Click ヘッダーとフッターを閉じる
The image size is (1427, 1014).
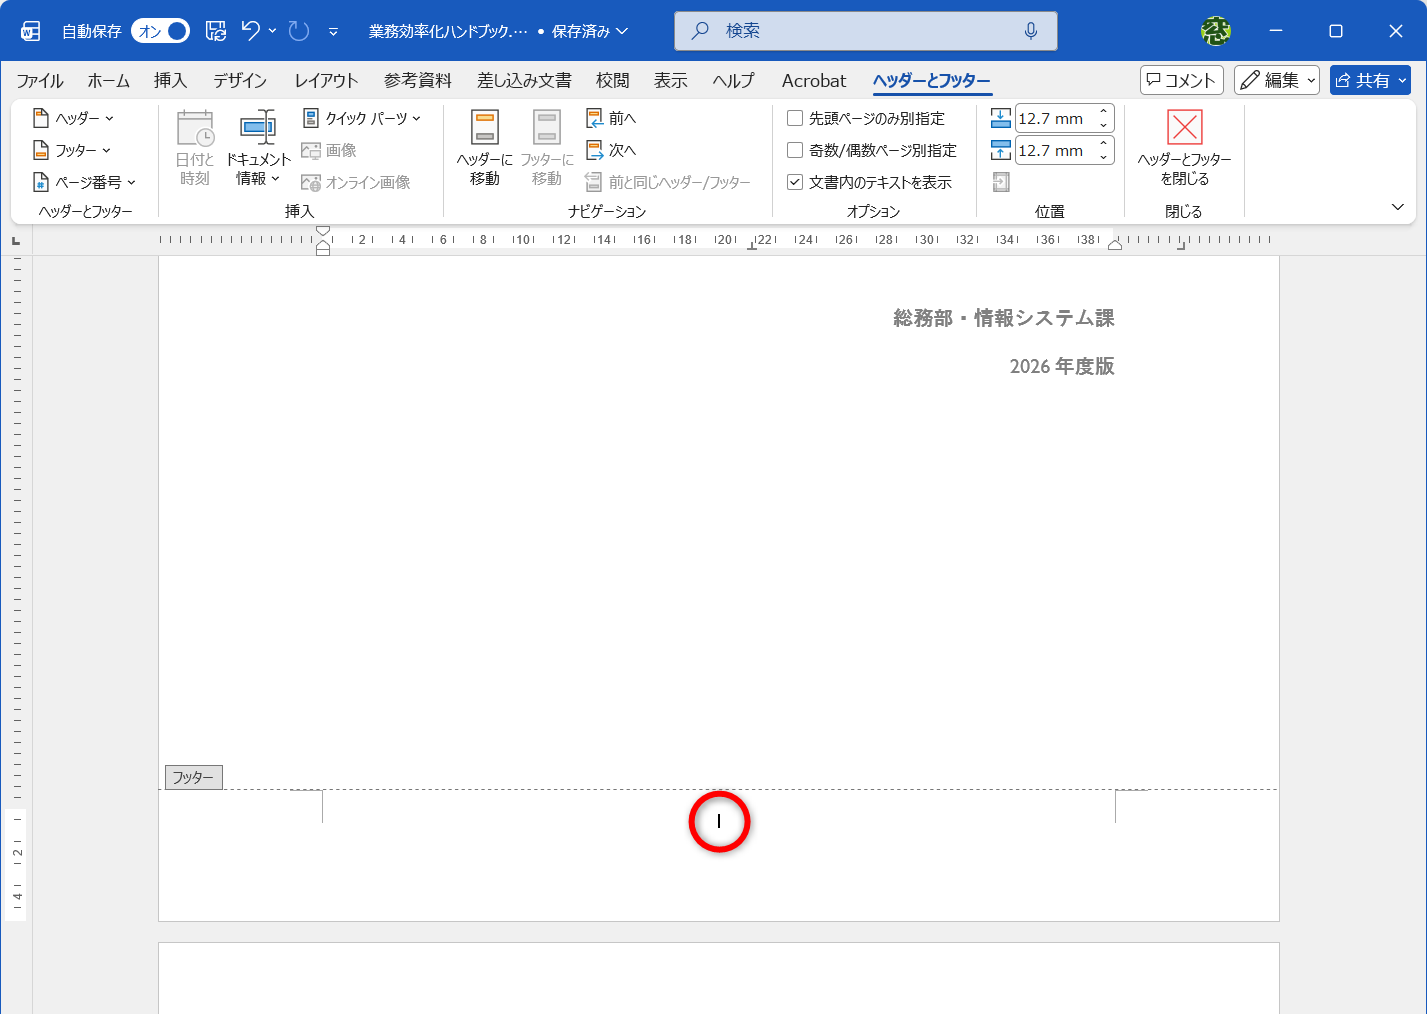click(x=1185, y=148)
